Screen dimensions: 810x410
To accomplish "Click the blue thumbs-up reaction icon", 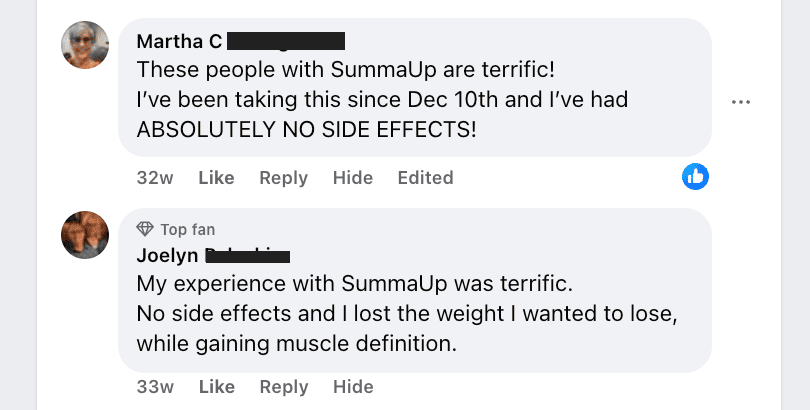I will pyautogui.click(x=695, y=177).
